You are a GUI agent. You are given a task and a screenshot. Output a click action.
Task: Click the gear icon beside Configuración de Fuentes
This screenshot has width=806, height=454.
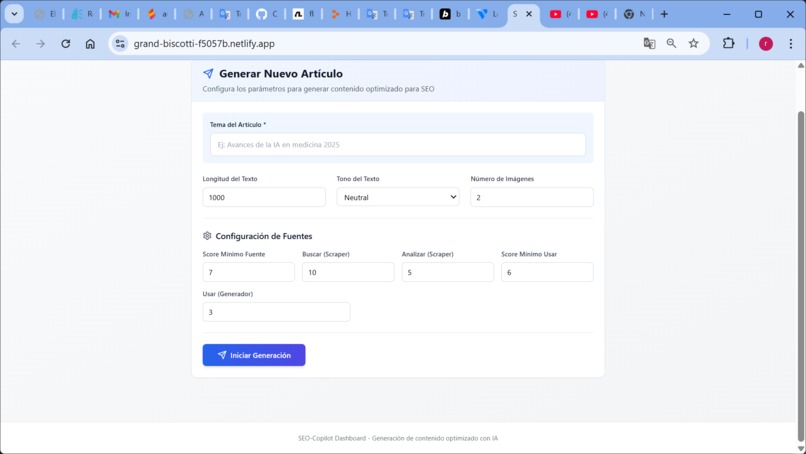pyautogui.click(x=207, y=235)
